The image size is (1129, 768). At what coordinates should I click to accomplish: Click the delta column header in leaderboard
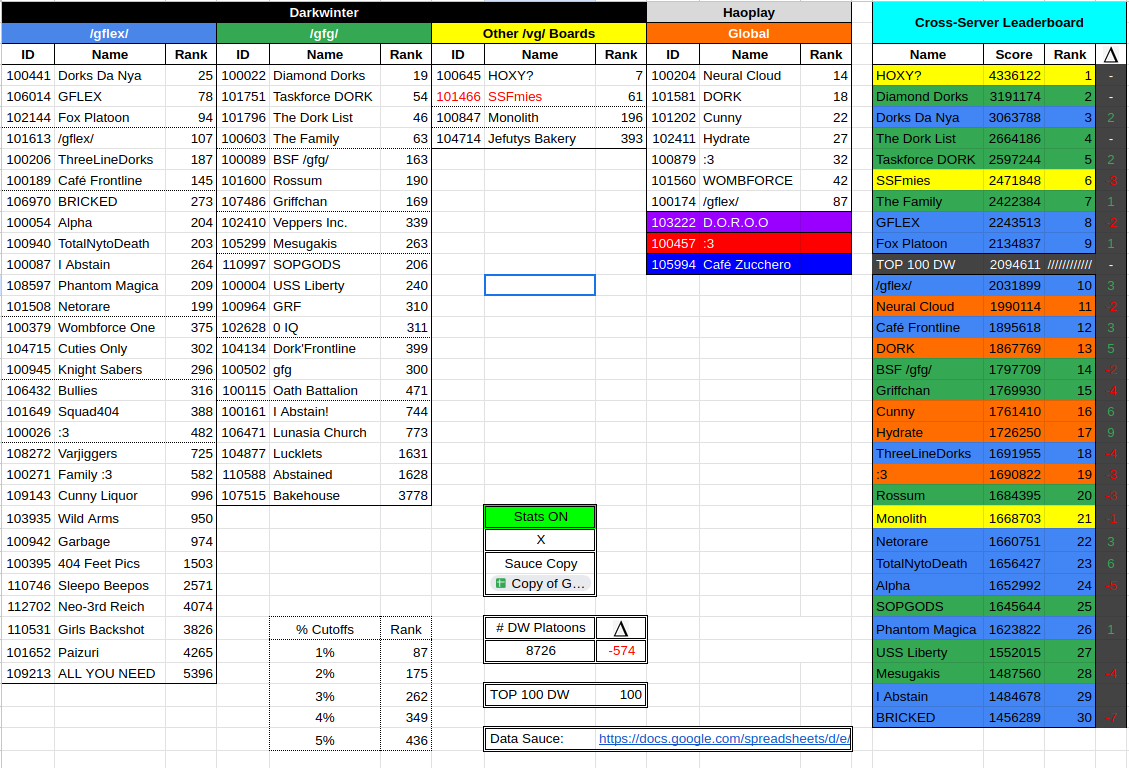tap(1110, 55)
